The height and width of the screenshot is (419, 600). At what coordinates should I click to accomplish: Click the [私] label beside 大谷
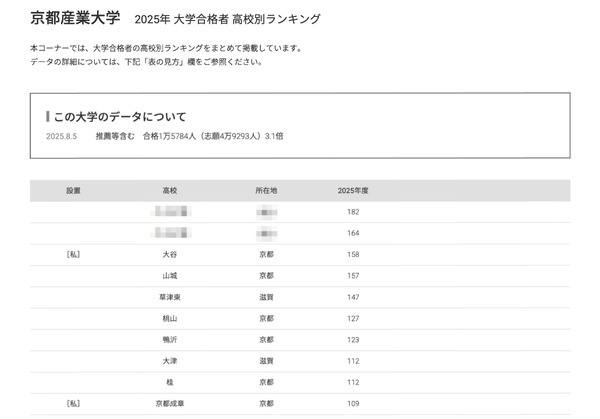(73, 254)
